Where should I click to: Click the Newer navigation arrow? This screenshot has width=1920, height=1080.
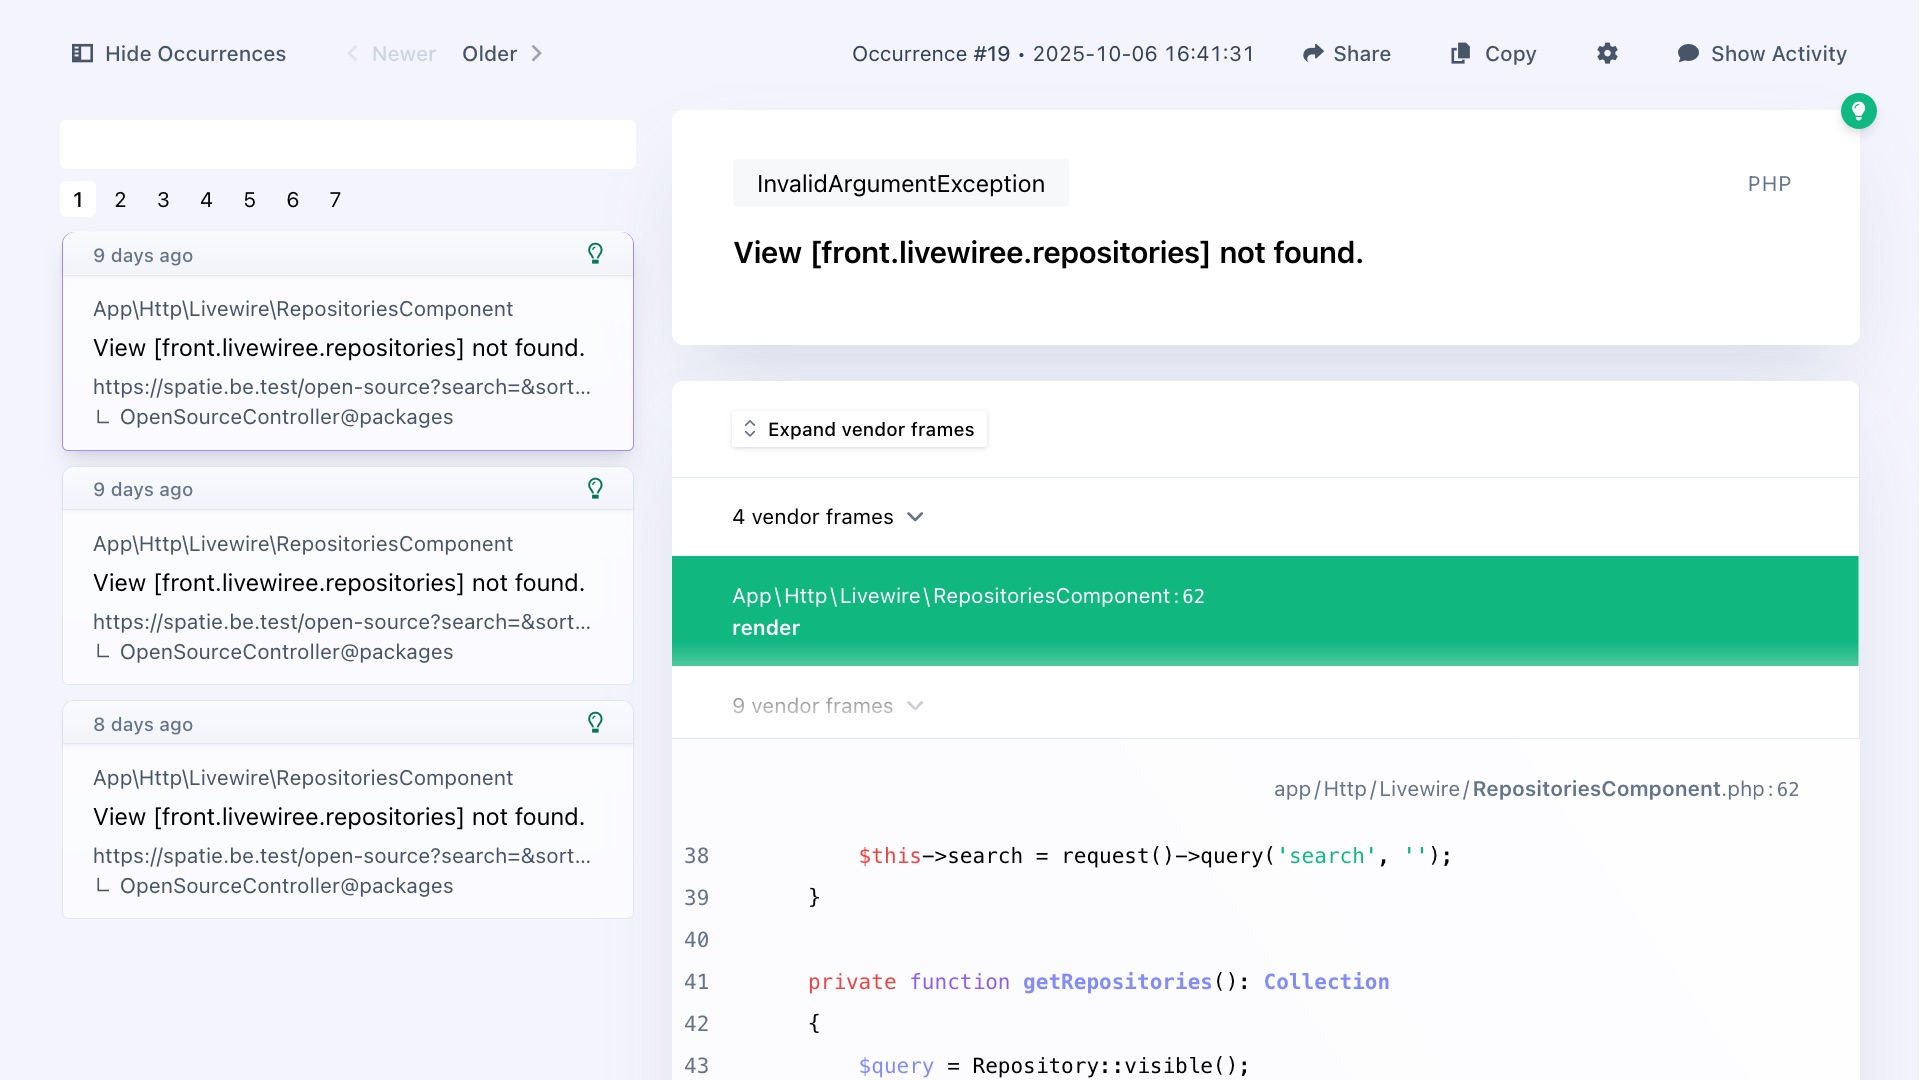point(352,53)
